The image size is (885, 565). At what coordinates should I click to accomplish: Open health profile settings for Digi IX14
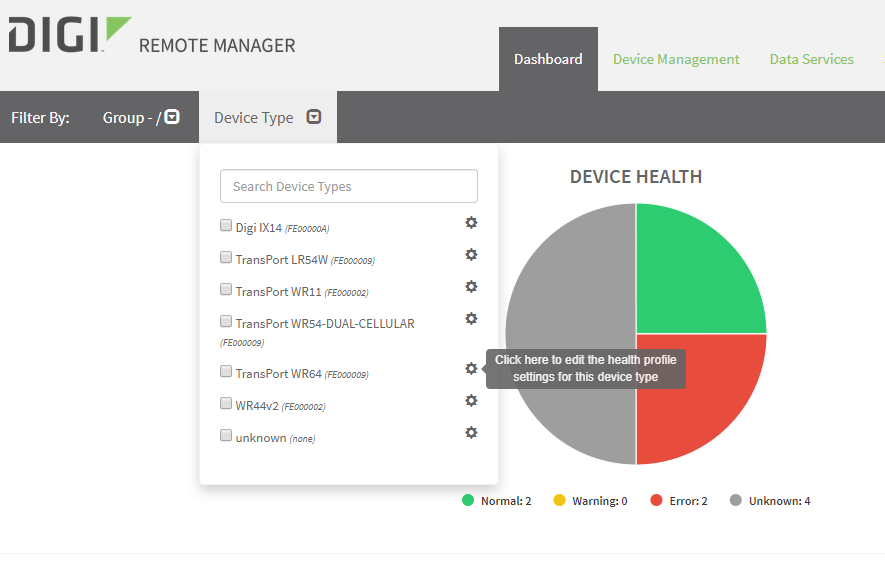pyautogui.click(x=471, y=222)
